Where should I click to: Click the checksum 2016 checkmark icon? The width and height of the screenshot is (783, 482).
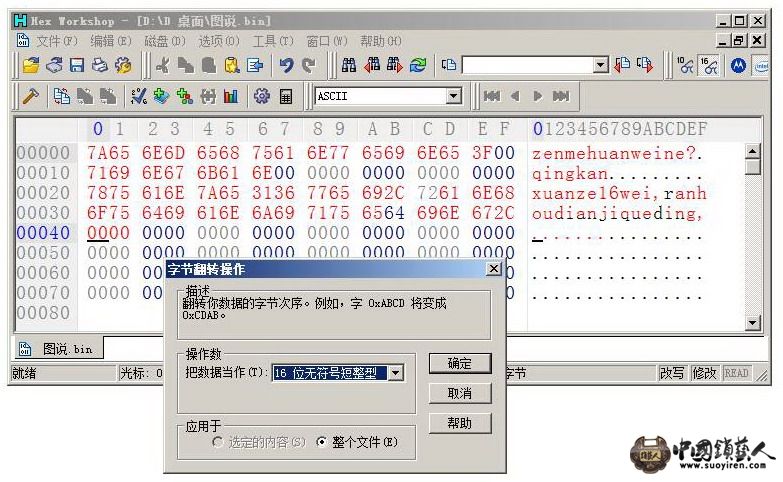click(x=138, y=96)
